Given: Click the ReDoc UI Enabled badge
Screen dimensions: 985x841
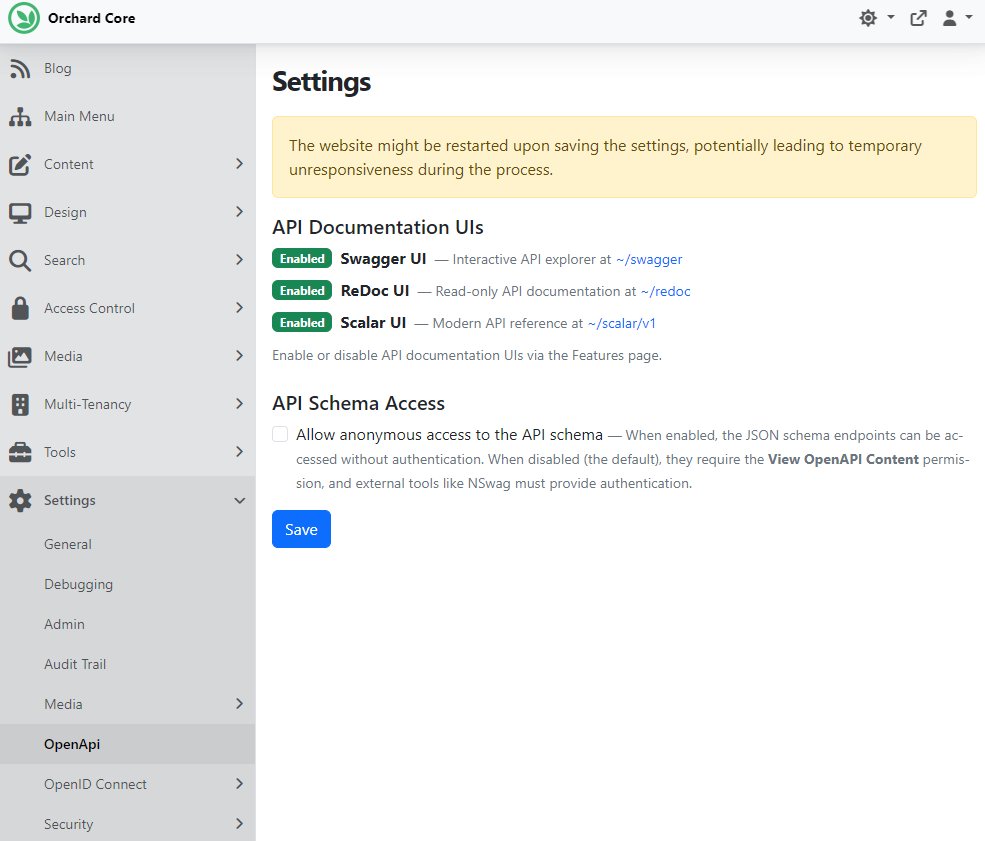Looking at the screenshot, I should pos(302,291).
